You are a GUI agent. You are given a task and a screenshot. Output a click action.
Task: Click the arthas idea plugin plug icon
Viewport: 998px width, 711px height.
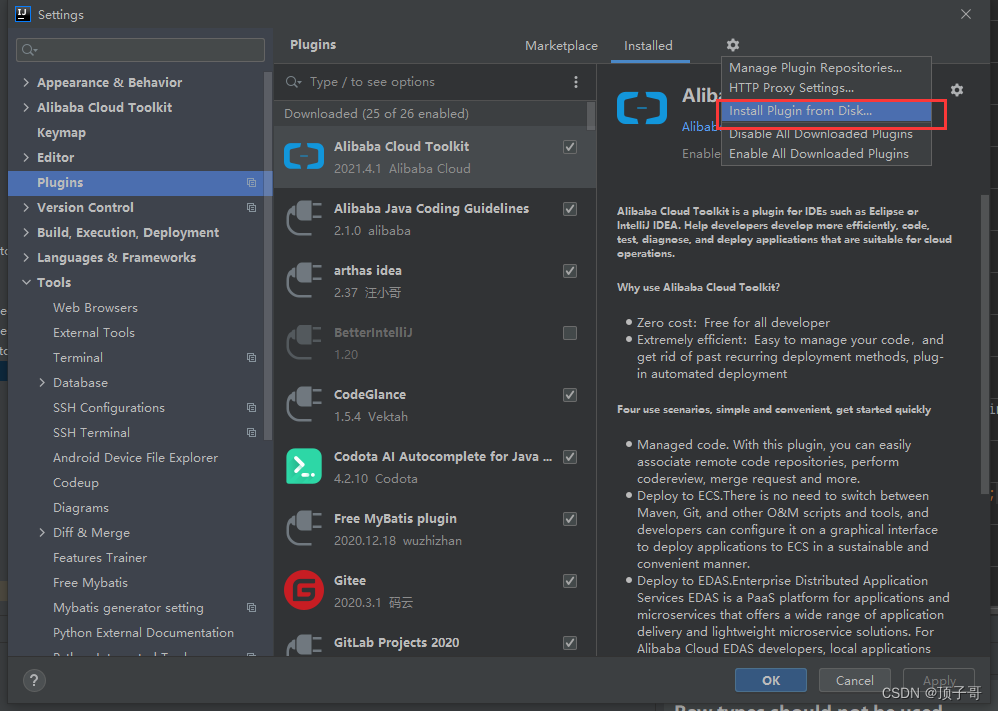coord(304,281)
